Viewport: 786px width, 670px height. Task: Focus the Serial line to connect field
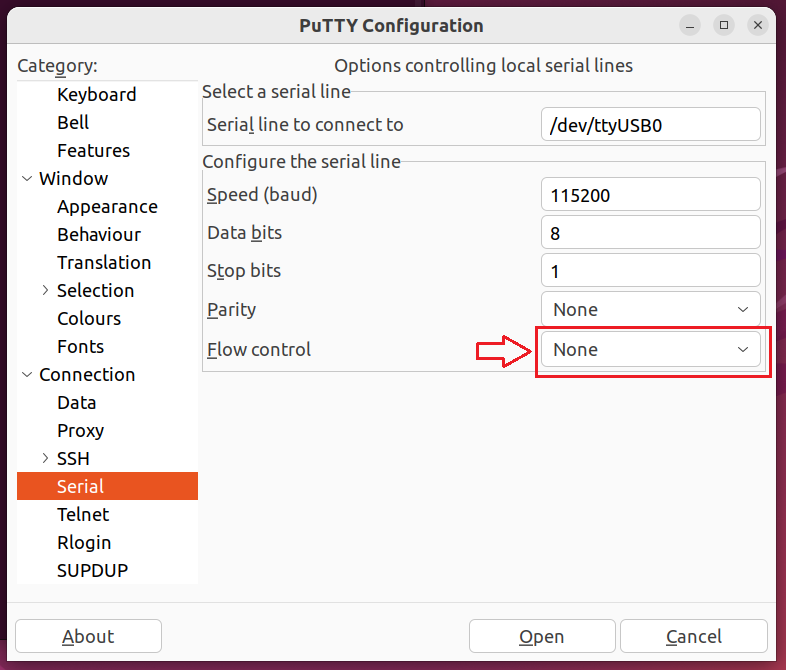click(650, 125)
